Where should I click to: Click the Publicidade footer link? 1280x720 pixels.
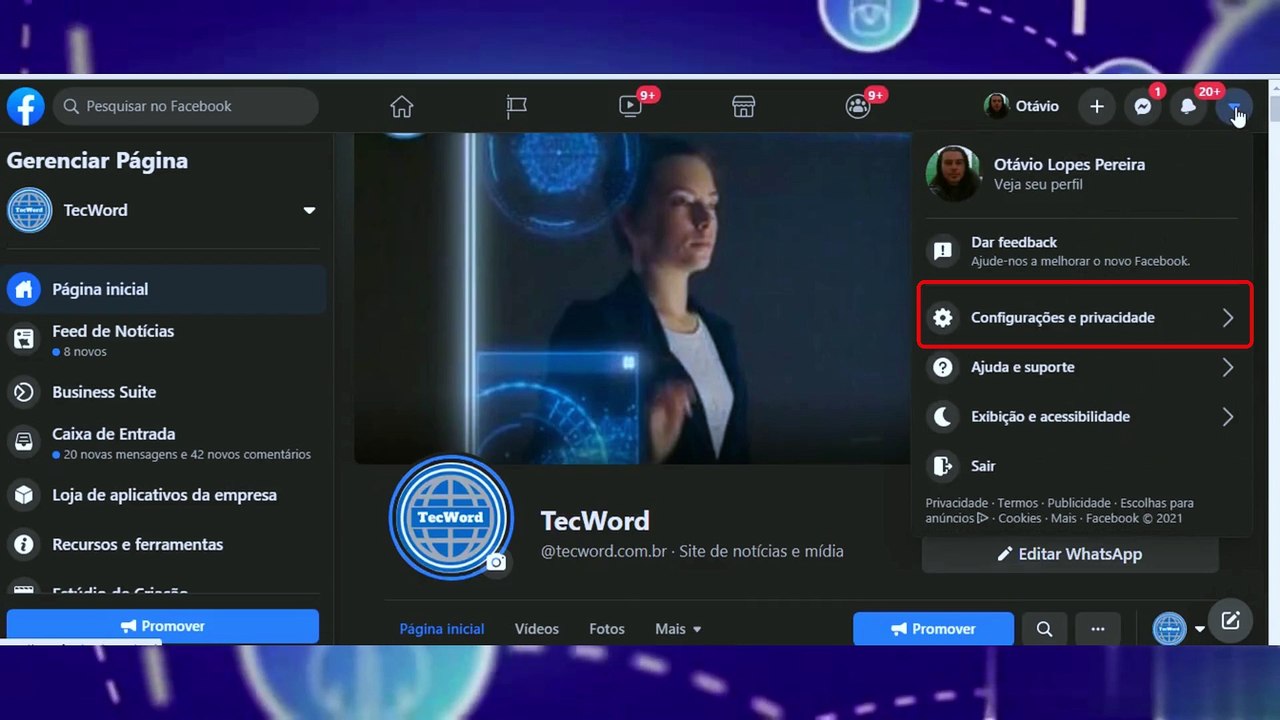click(x=1079, y=503)
